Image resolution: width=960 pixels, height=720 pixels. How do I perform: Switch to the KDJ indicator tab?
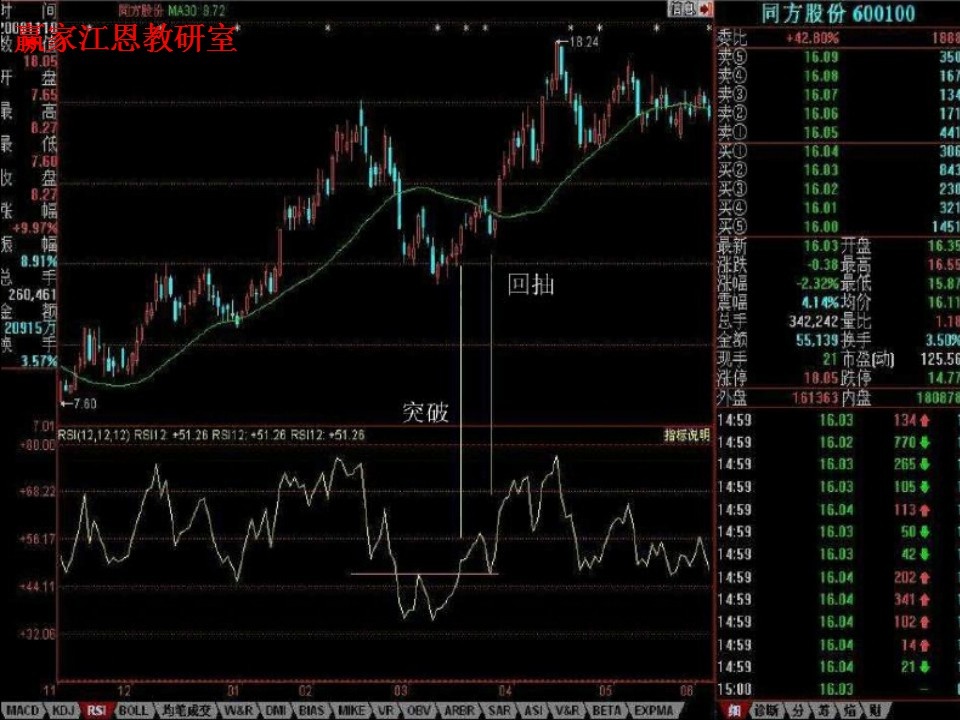(x=62, y=711)
